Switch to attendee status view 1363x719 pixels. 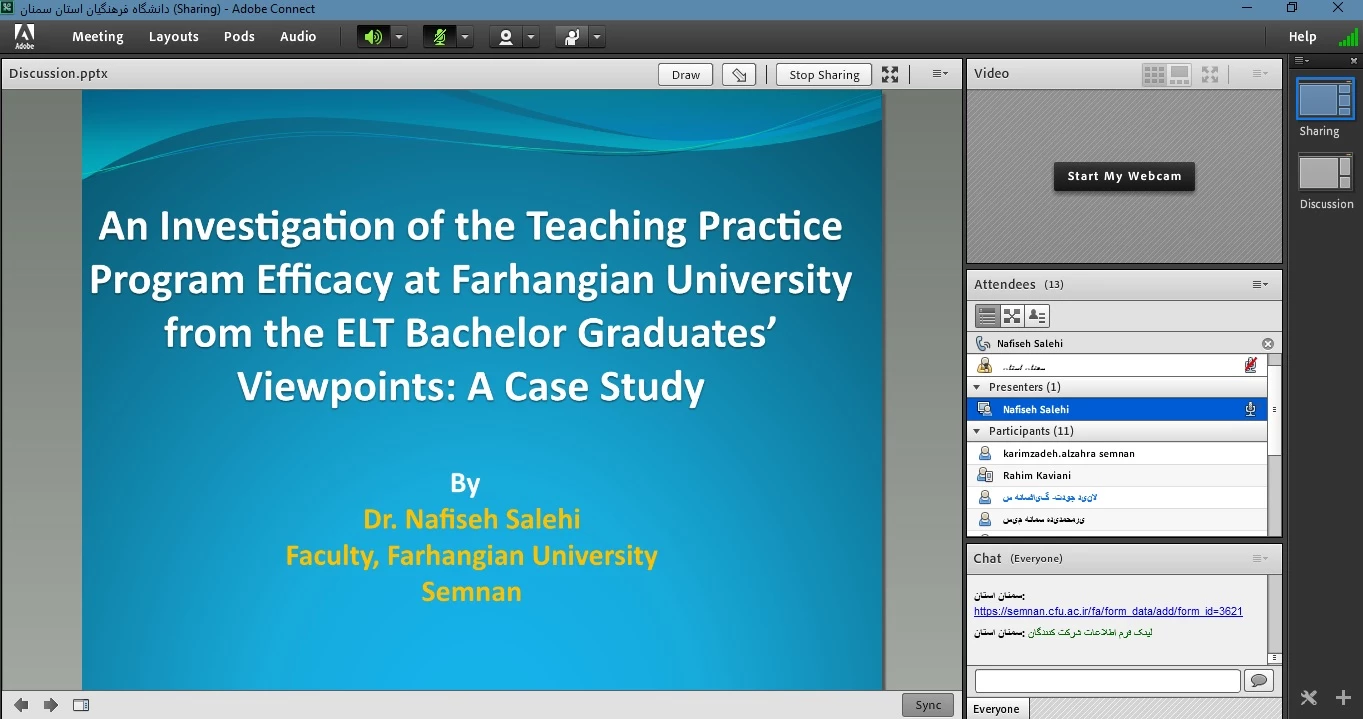pyautogui.click(x=1037, y=316)
